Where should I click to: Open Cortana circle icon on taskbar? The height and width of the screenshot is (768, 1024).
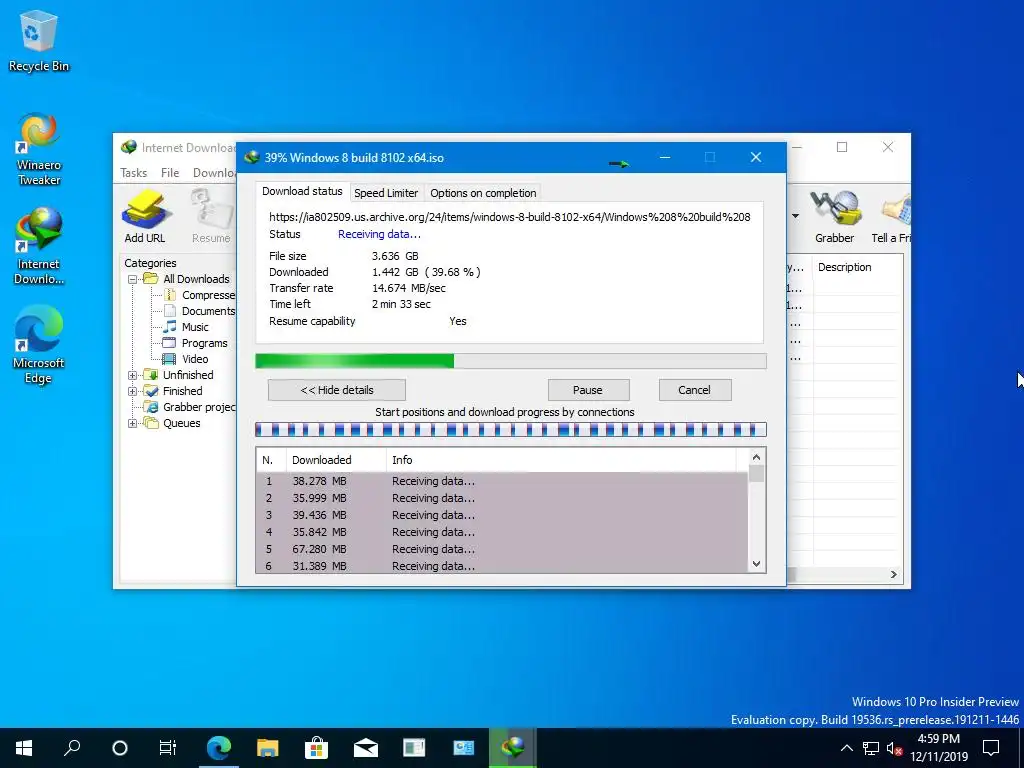click(x=120, y=747)
